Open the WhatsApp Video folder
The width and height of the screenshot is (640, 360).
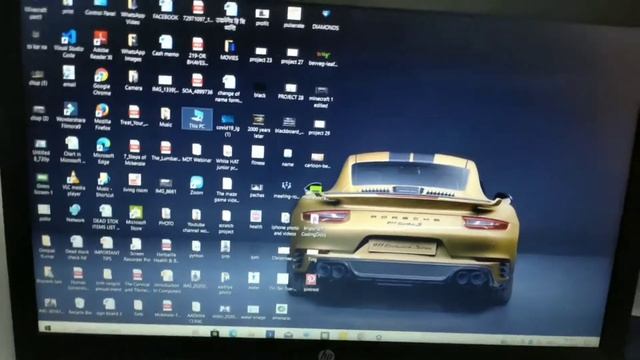point(132,11)
